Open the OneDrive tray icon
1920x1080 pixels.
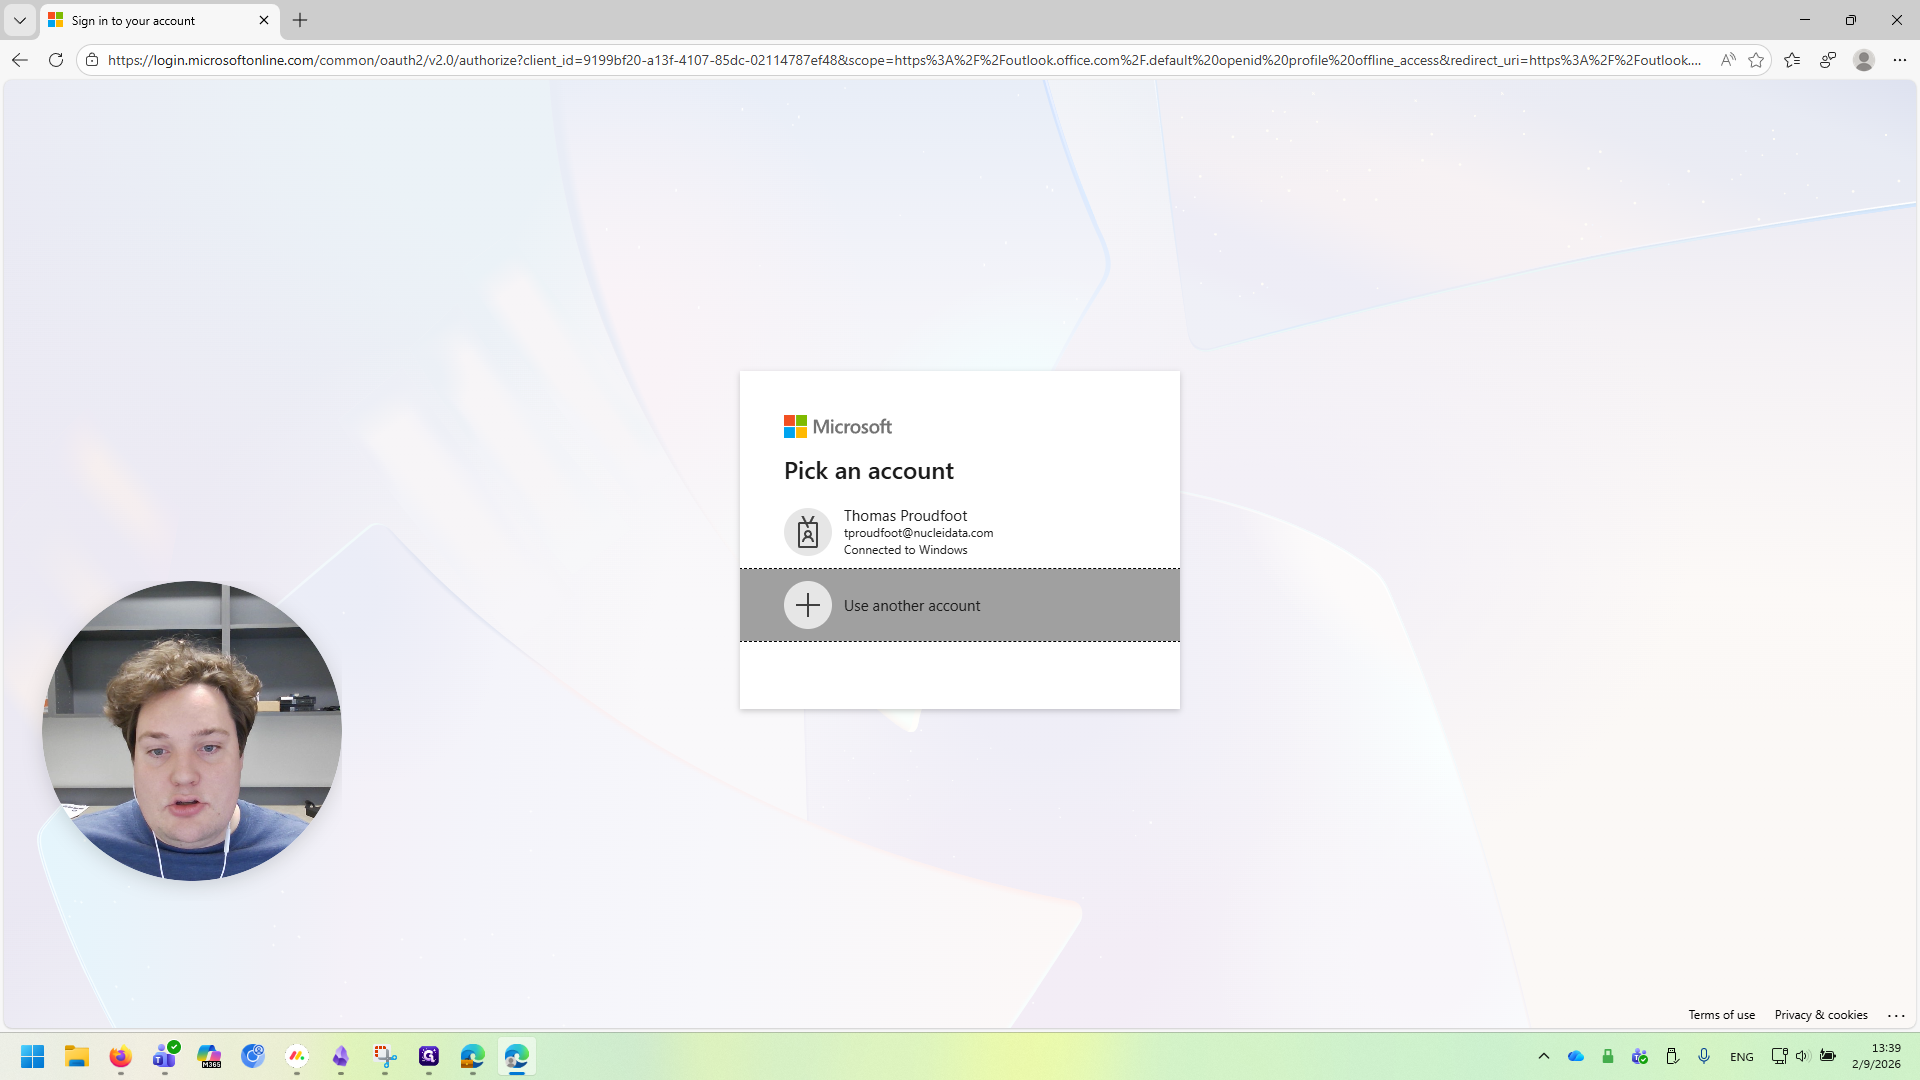click(1576, 1056)
